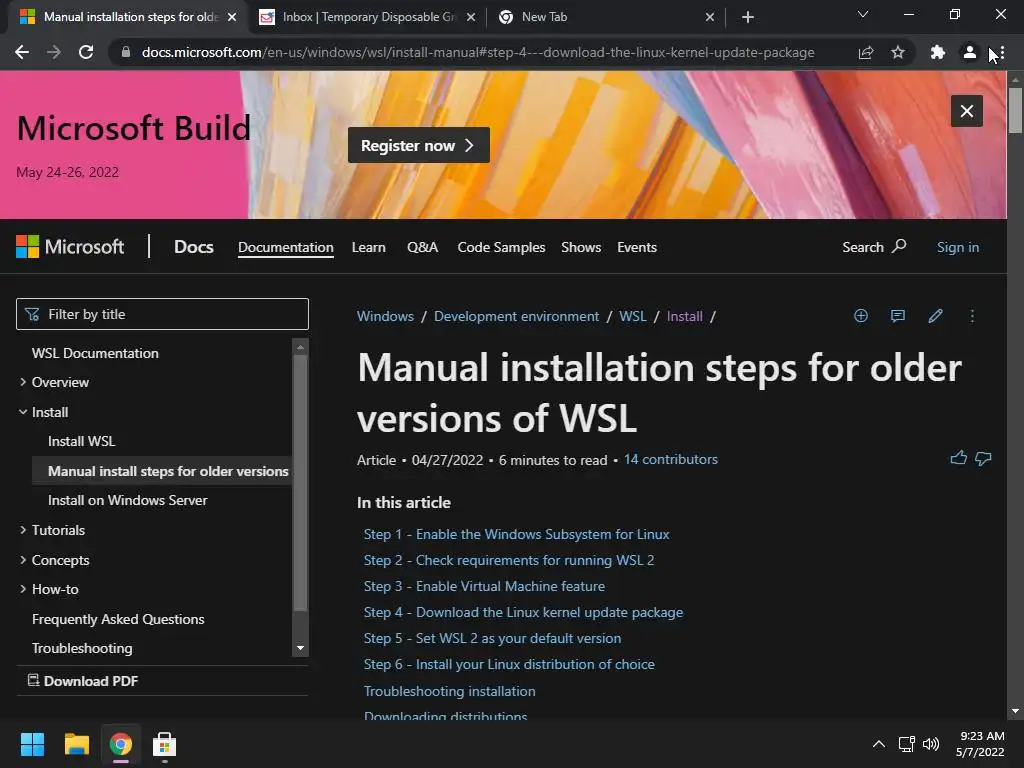The height and width of the screenshot is (768, 1024).
Task: Open the Windows Start button
Action: click(x=32, y=744)
